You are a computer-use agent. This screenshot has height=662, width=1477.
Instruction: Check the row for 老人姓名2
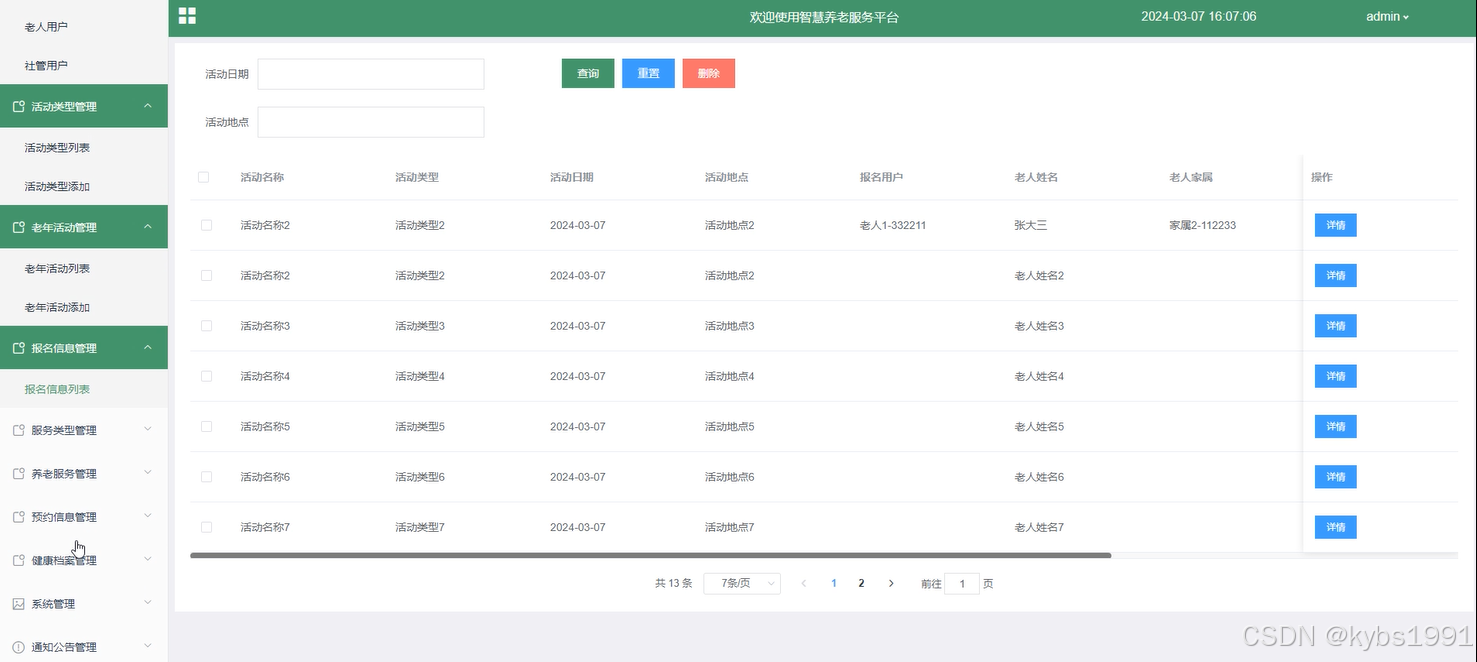tap(207, 275)
